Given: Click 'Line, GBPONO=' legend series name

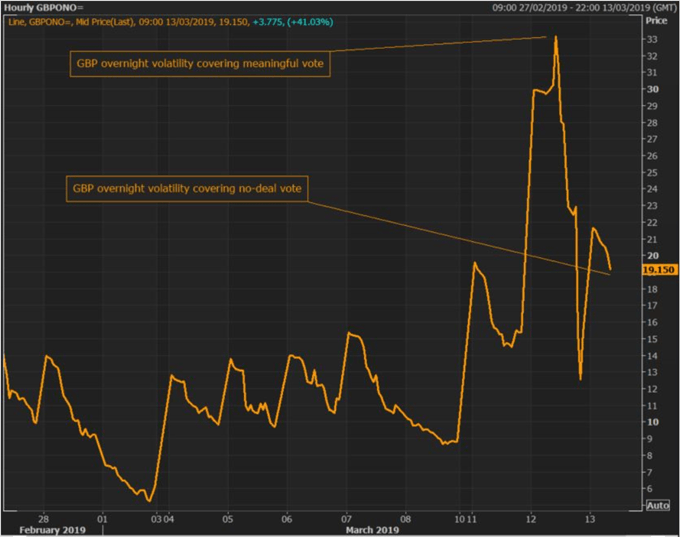Looking at the screenshot, I should [40, 22].
